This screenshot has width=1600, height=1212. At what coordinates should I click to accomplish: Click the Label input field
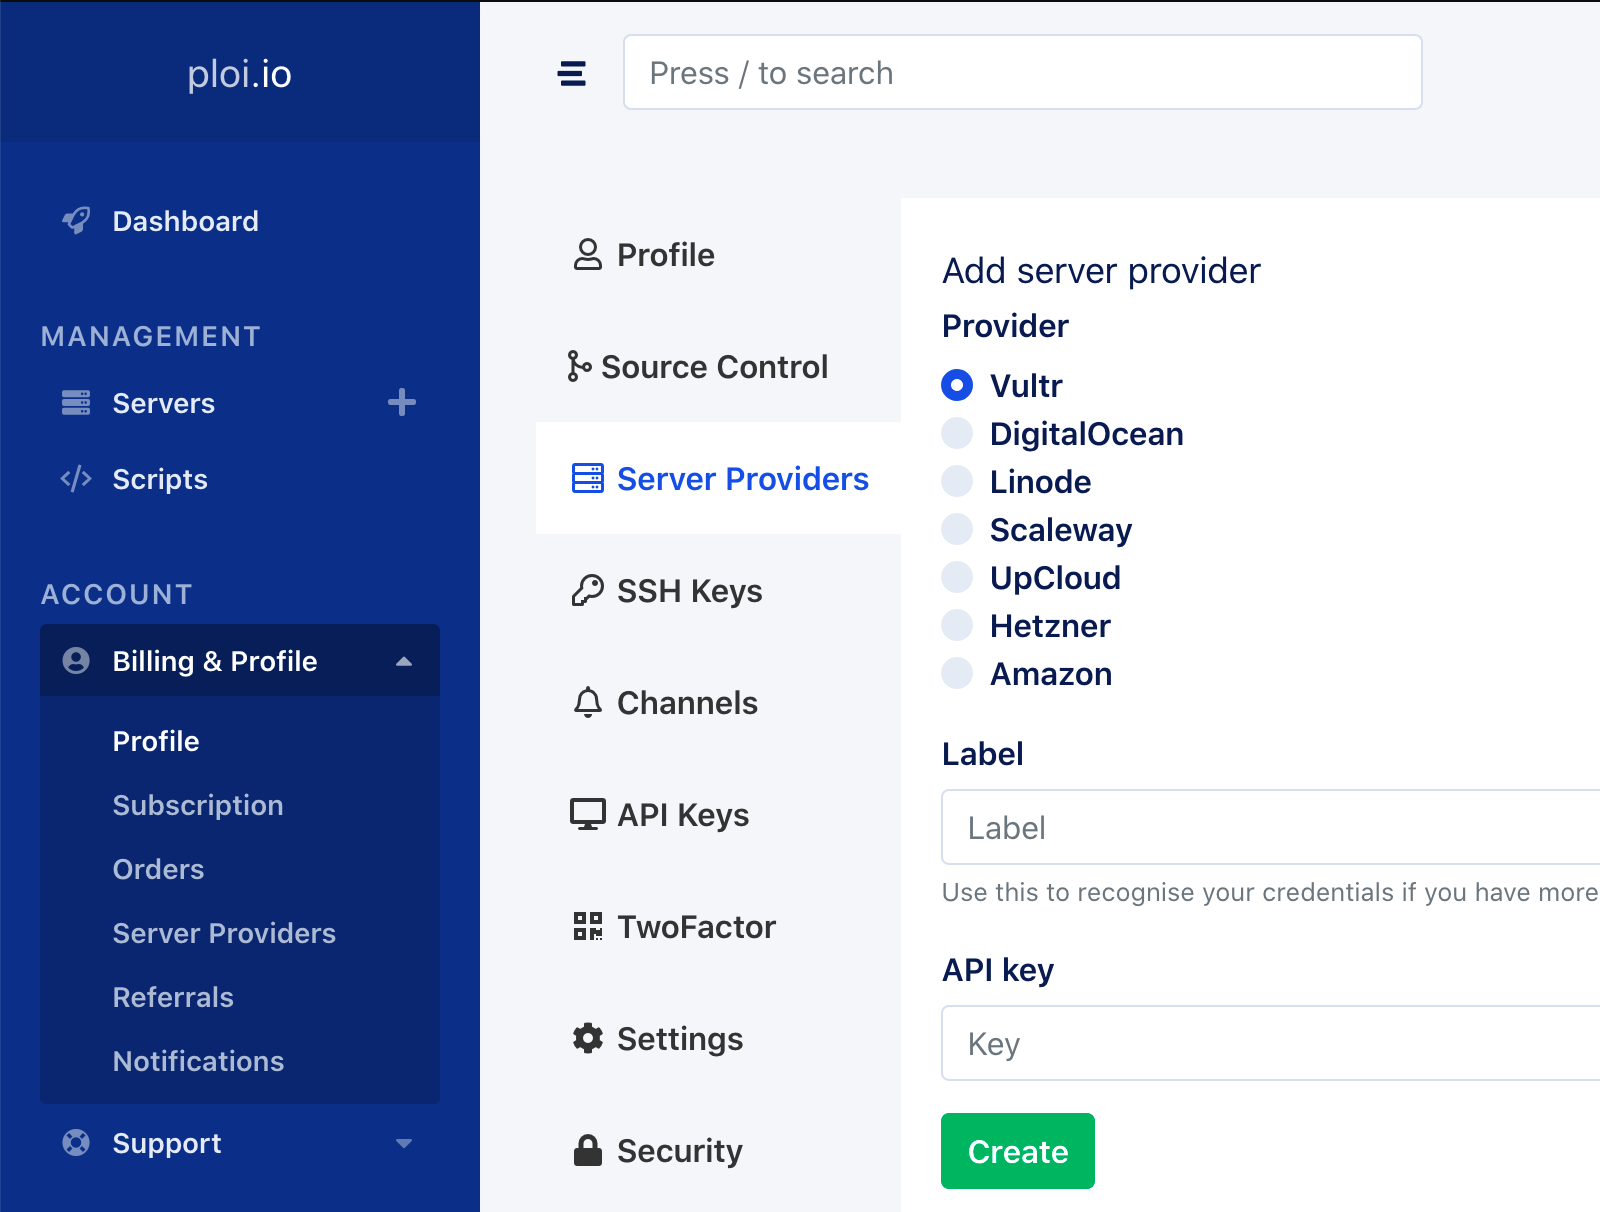1271,827
